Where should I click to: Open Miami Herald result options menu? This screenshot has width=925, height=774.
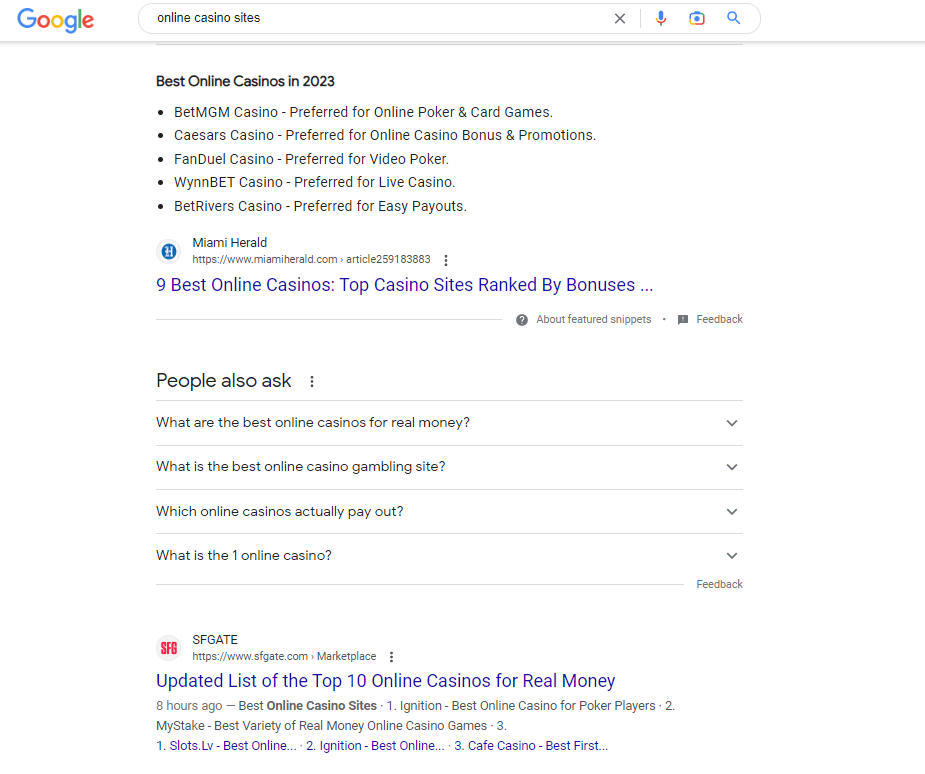[446, 260]
